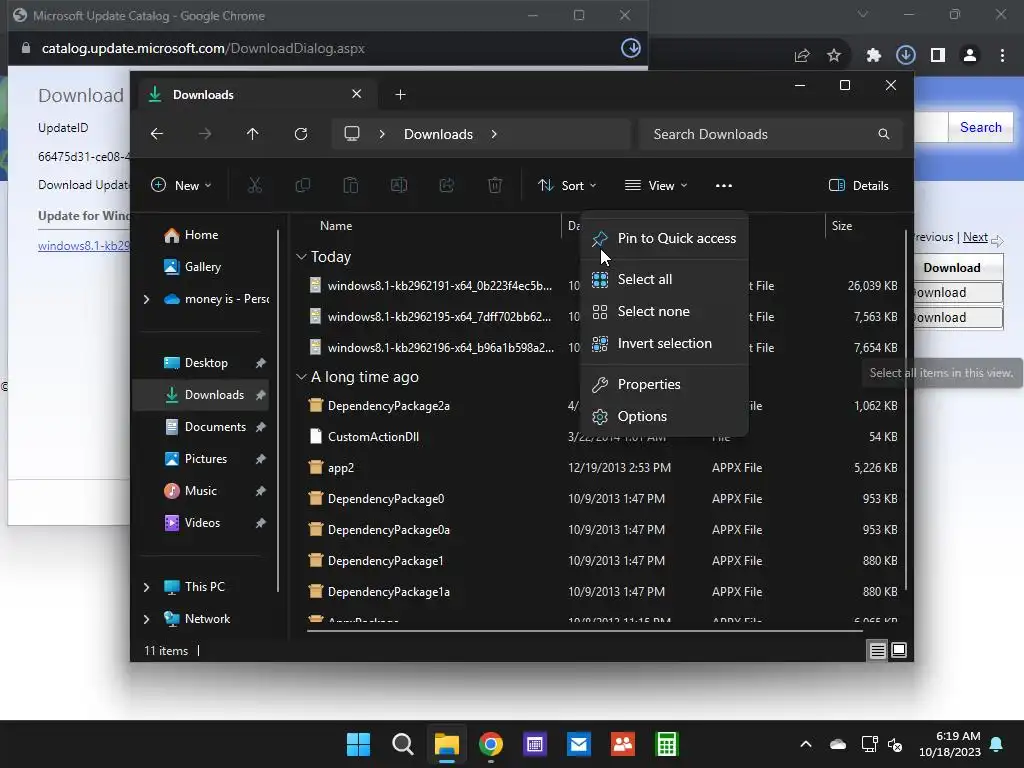Click the Cut scissors icon in Explorer toolbar
Image resolution: width=1024 pixels, height=768 pixels.
pos(255,185)
